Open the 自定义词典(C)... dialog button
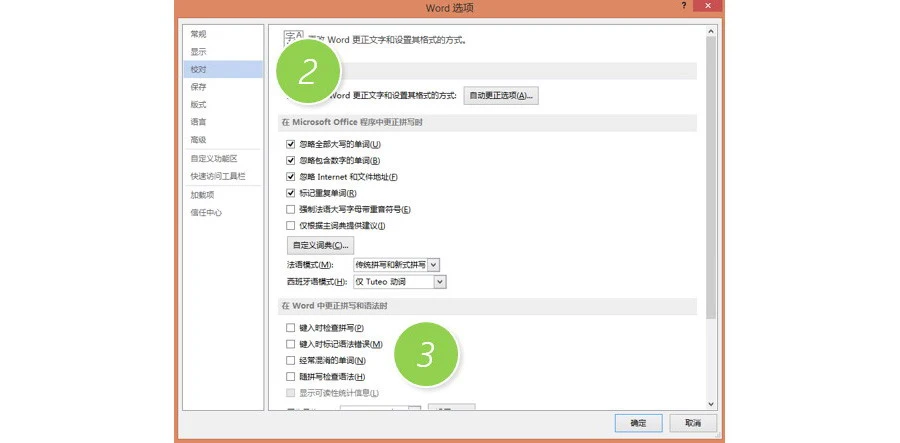 point(320,245)
